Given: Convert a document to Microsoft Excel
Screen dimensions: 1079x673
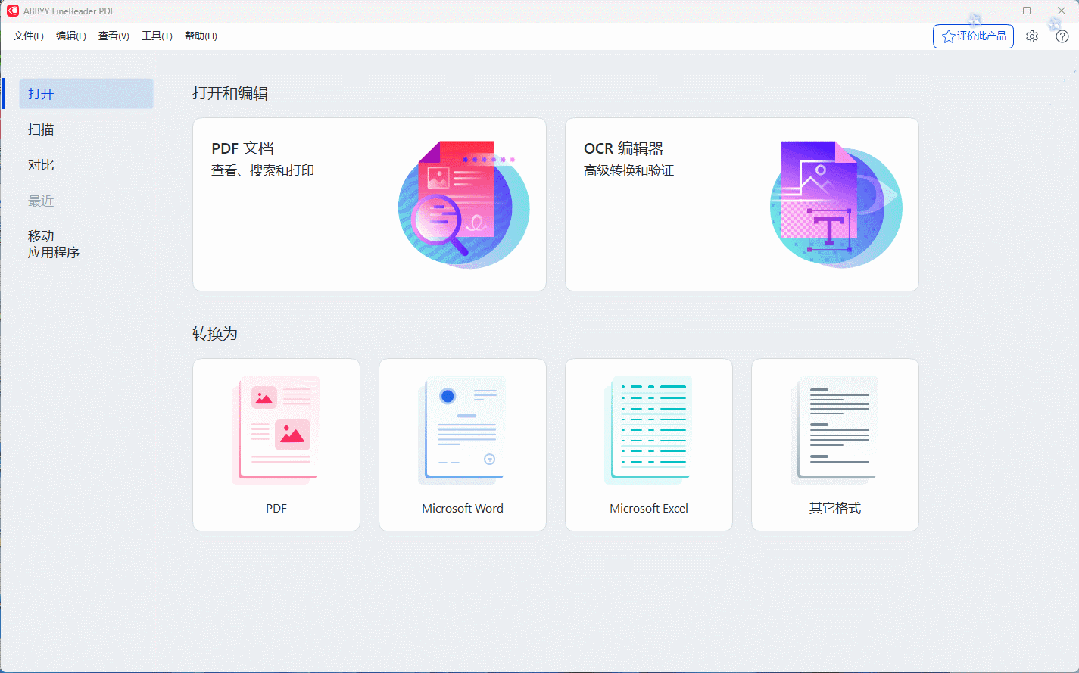Looking at the screenshot, I should coord(648,444).
